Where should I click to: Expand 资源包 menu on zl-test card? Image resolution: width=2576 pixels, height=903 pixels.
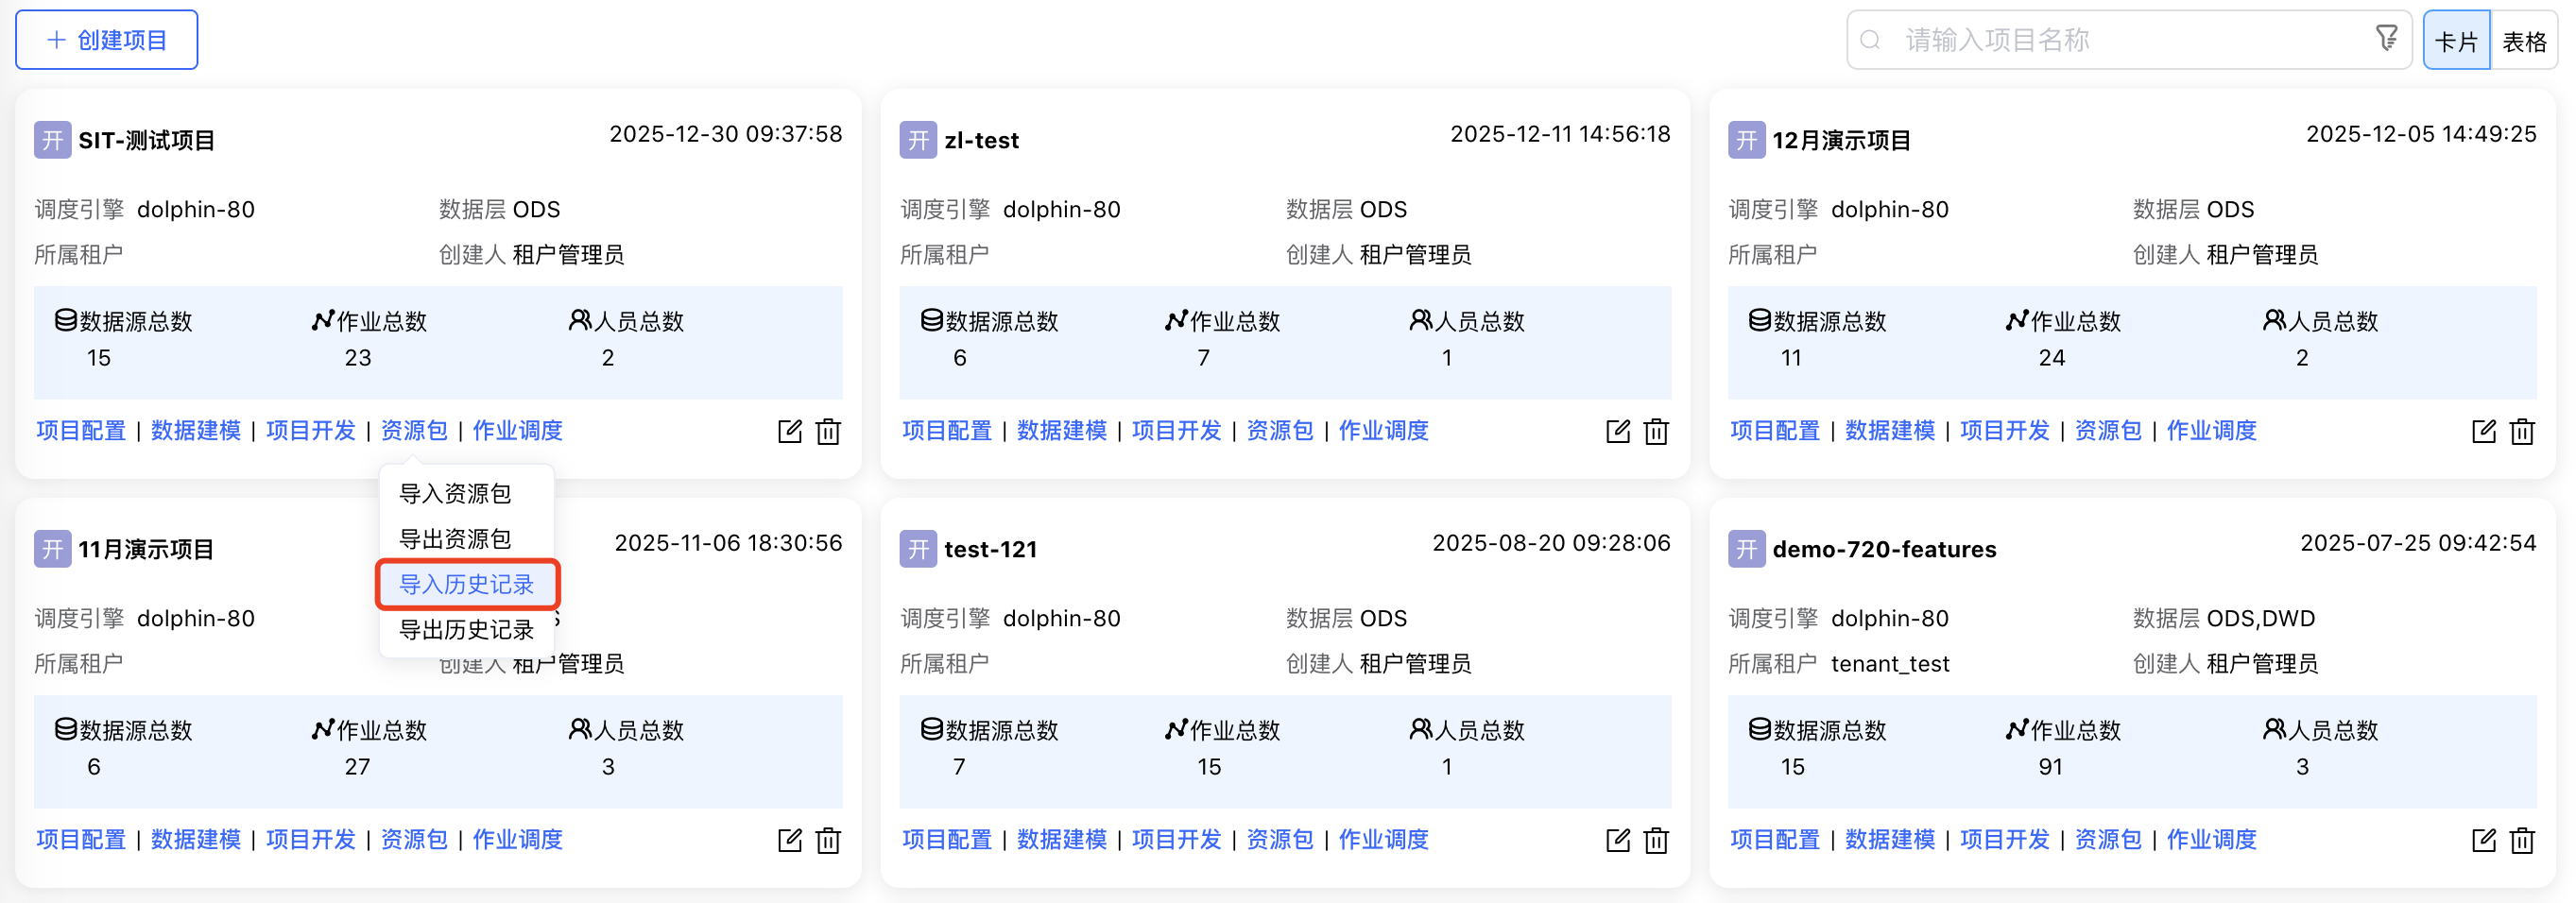pyautogui.click(x=1280, y=431)
